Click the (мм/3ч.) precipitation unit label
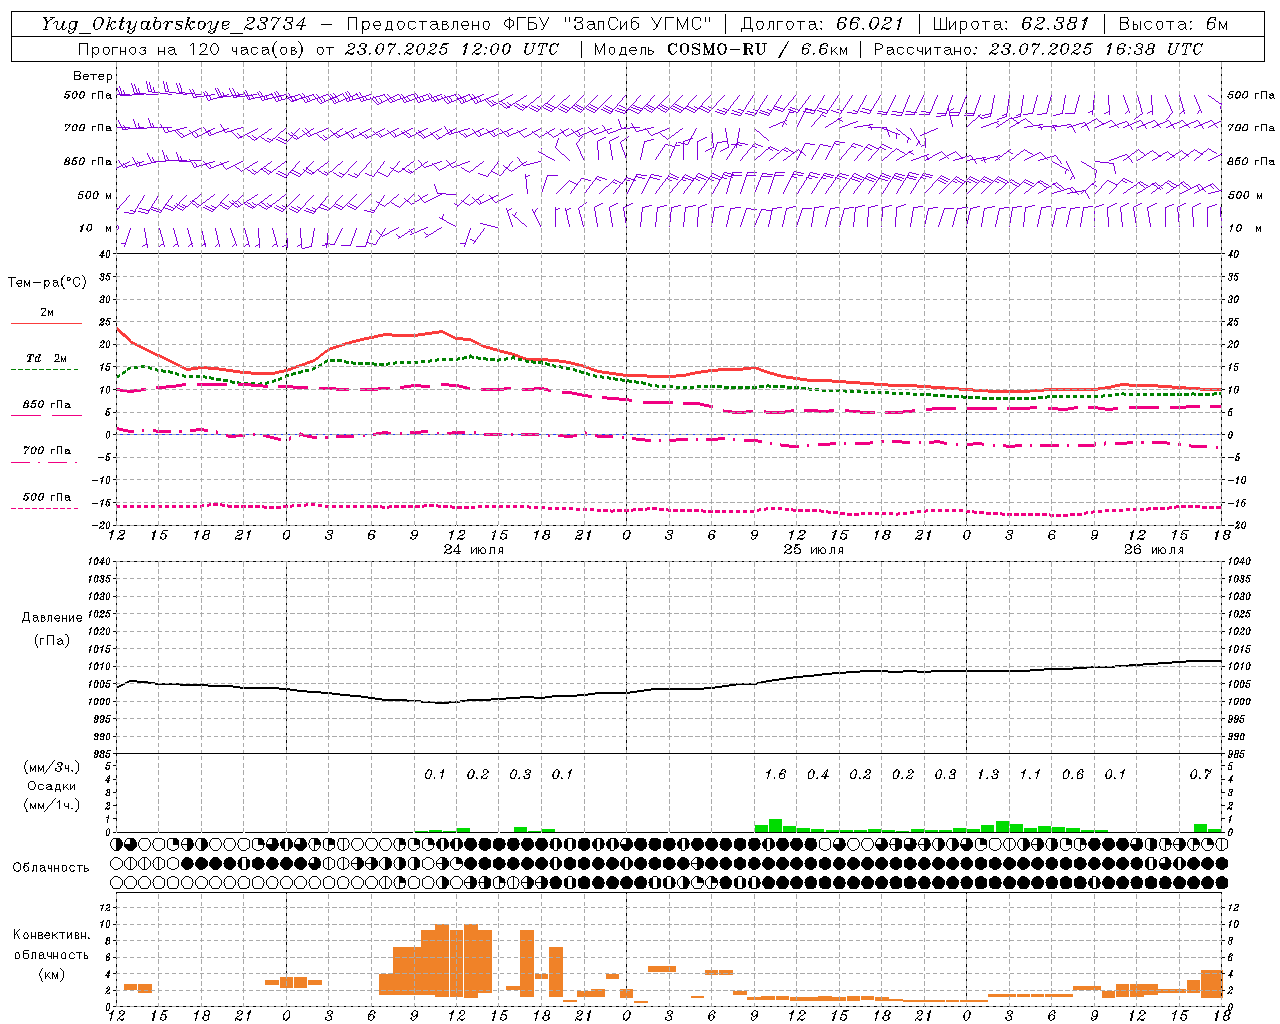The image size is (1280, 1024). (x=50, y=767)
